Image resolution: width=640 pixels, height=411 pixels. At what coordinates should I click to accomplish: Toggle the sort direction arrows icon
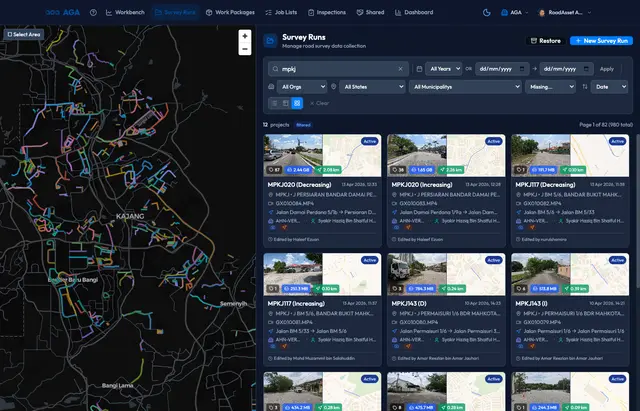tap(584, 87)
